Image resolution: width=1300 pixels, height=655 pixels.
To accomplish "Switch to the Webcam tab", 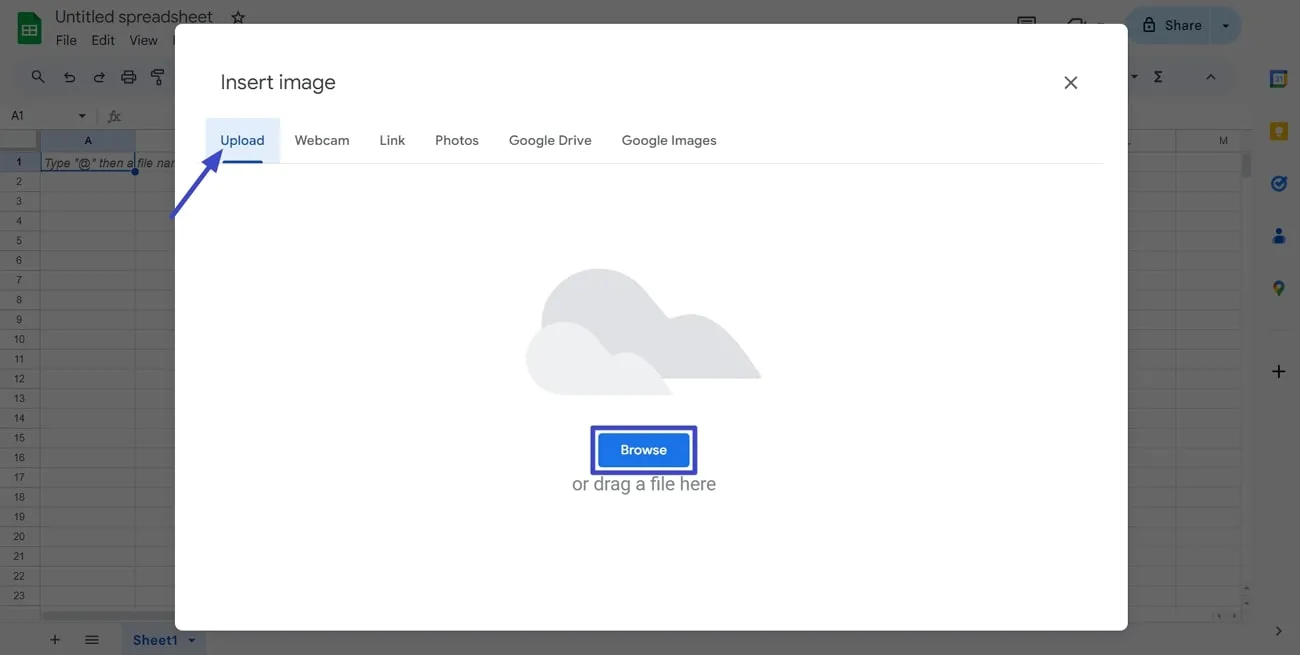I will click(322, 140).
